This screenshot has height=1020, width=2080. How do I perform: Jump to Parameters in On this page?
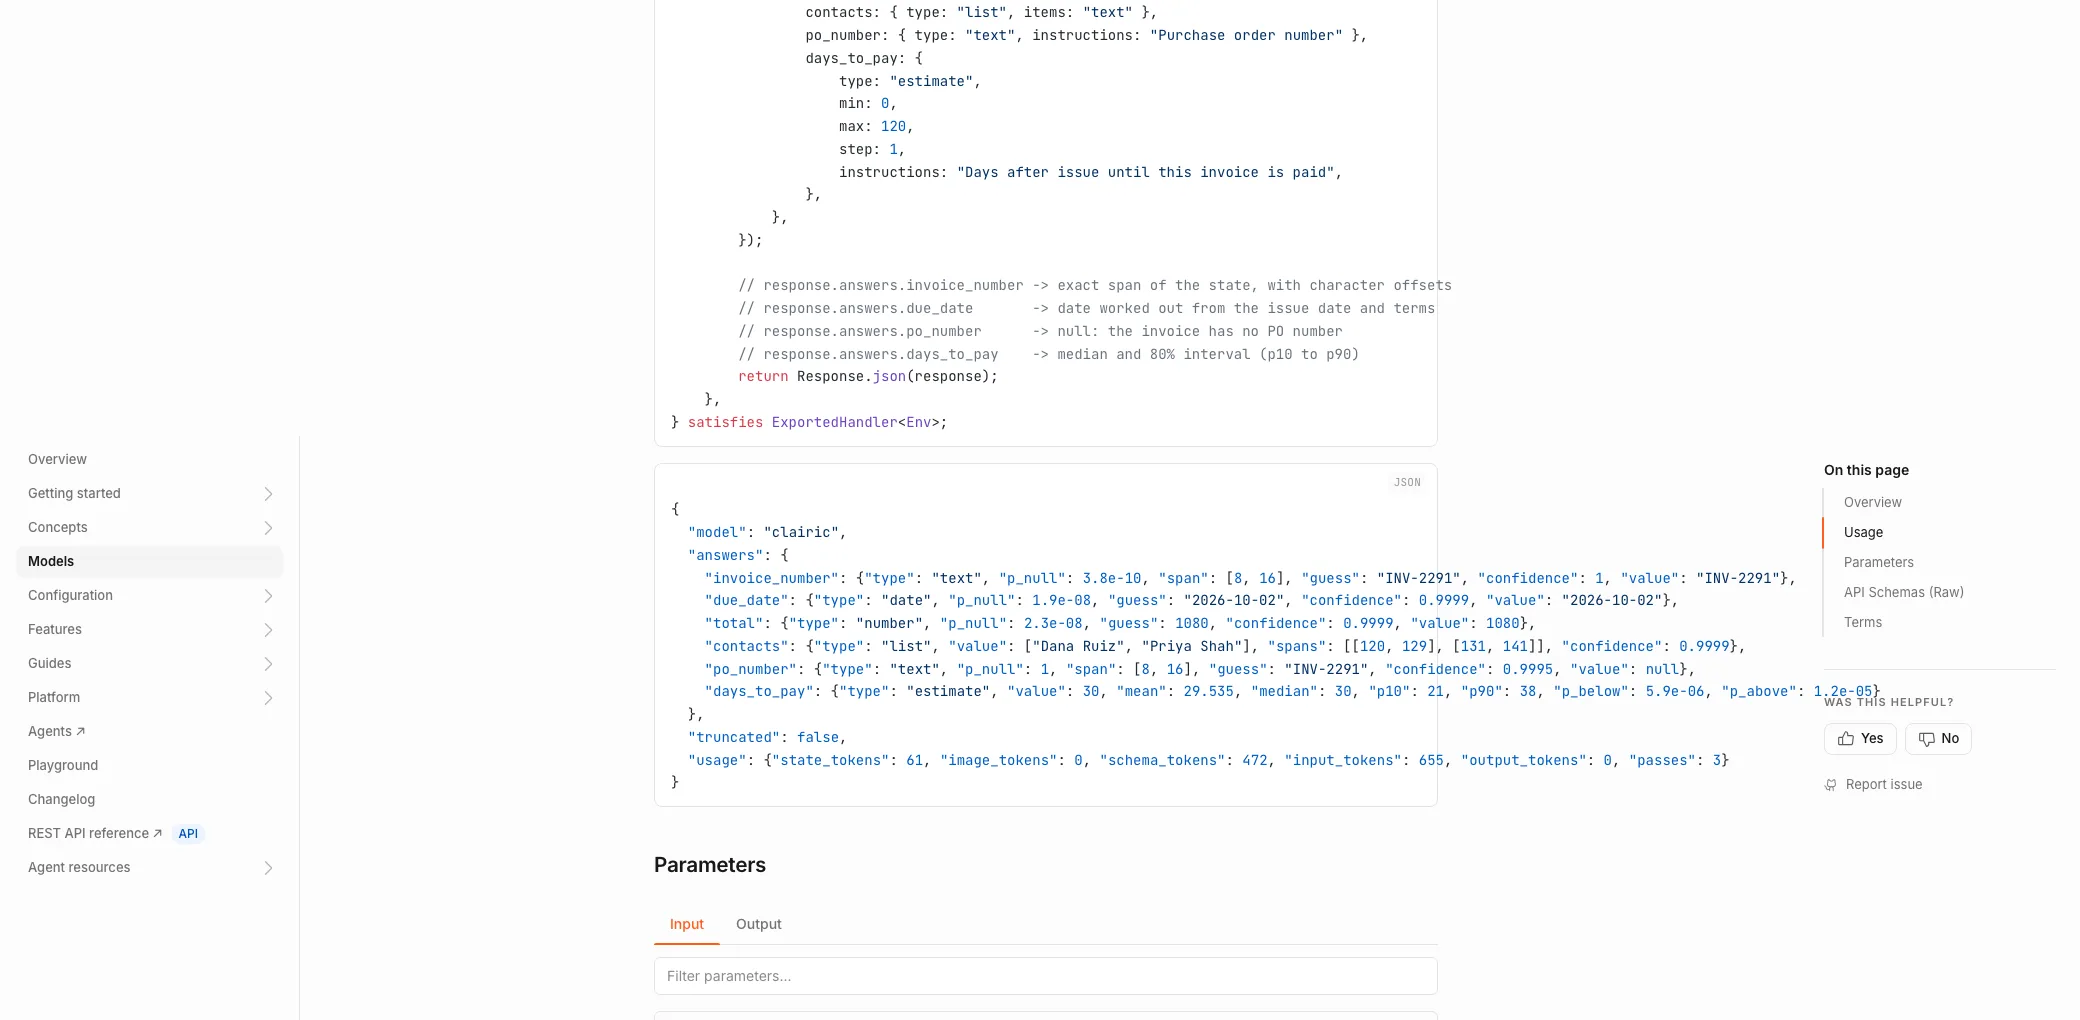point(1879,562)
